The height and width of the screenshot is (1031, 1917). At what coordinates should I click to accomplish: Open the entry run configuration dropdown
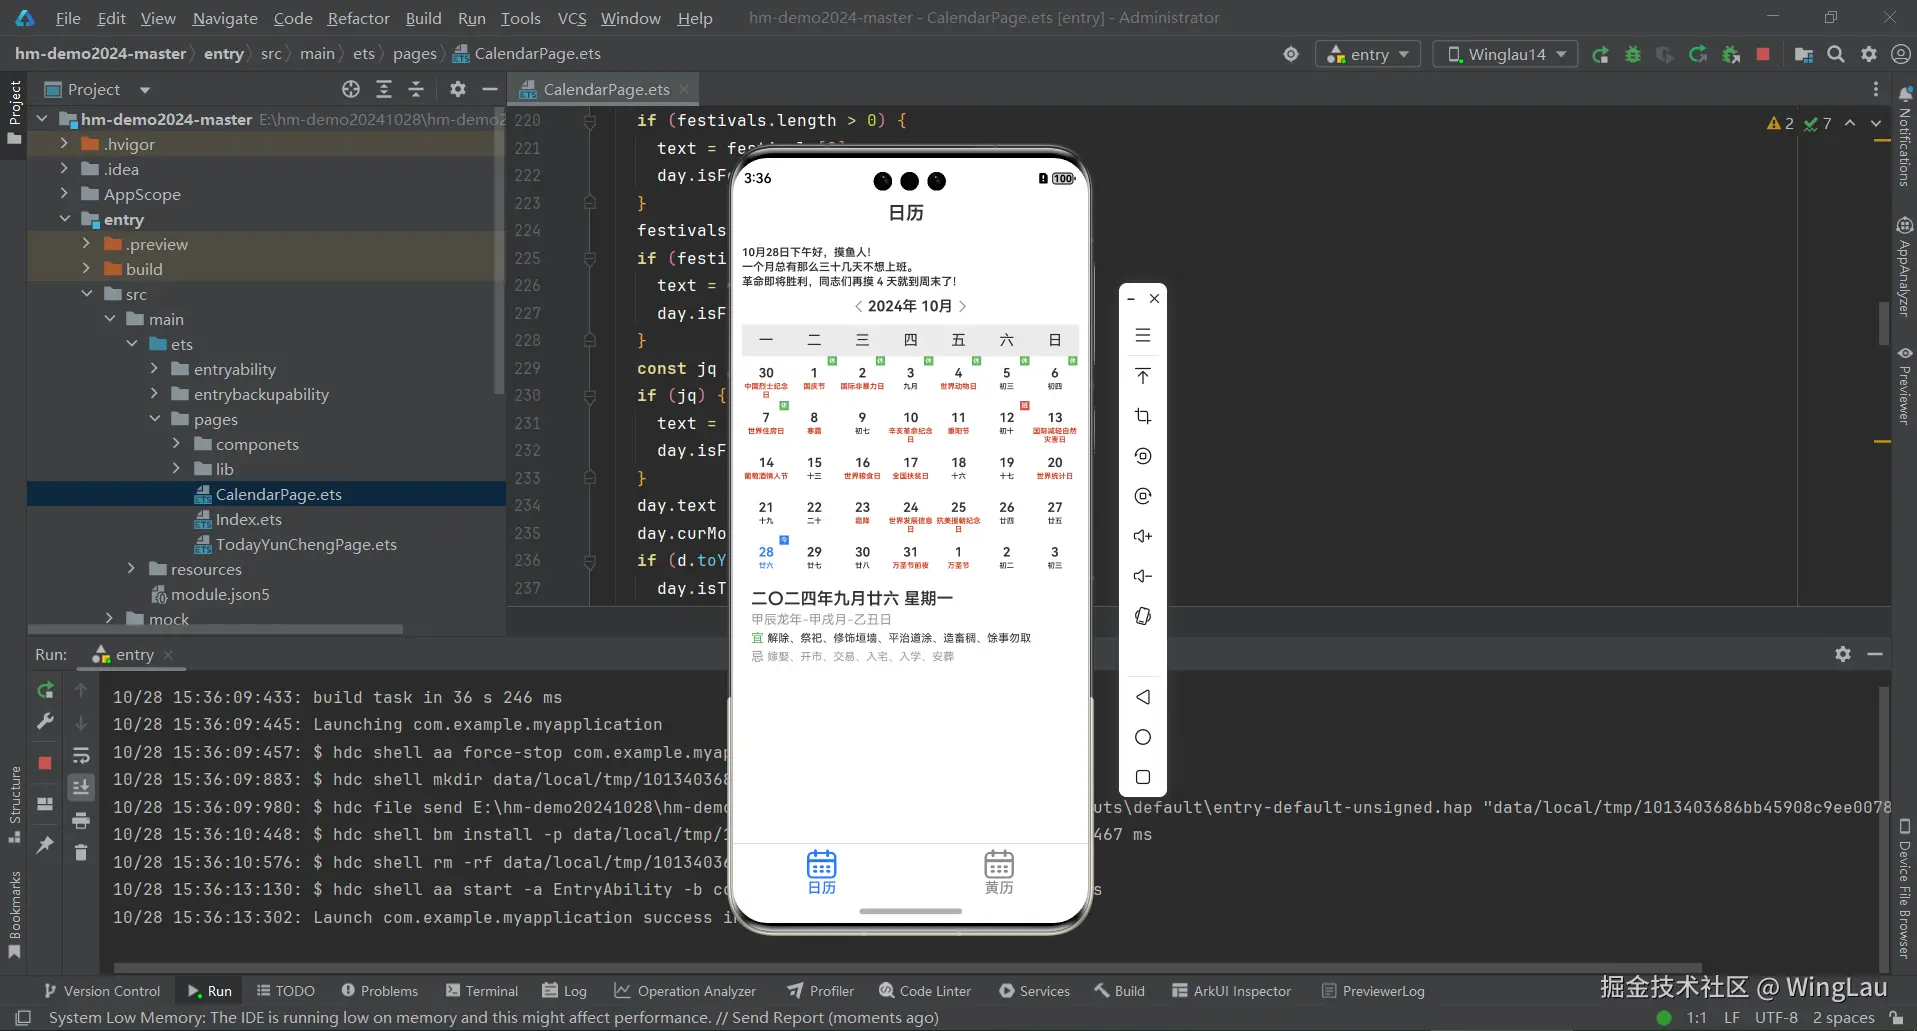pyautogui.click(x=1367, y=55)
